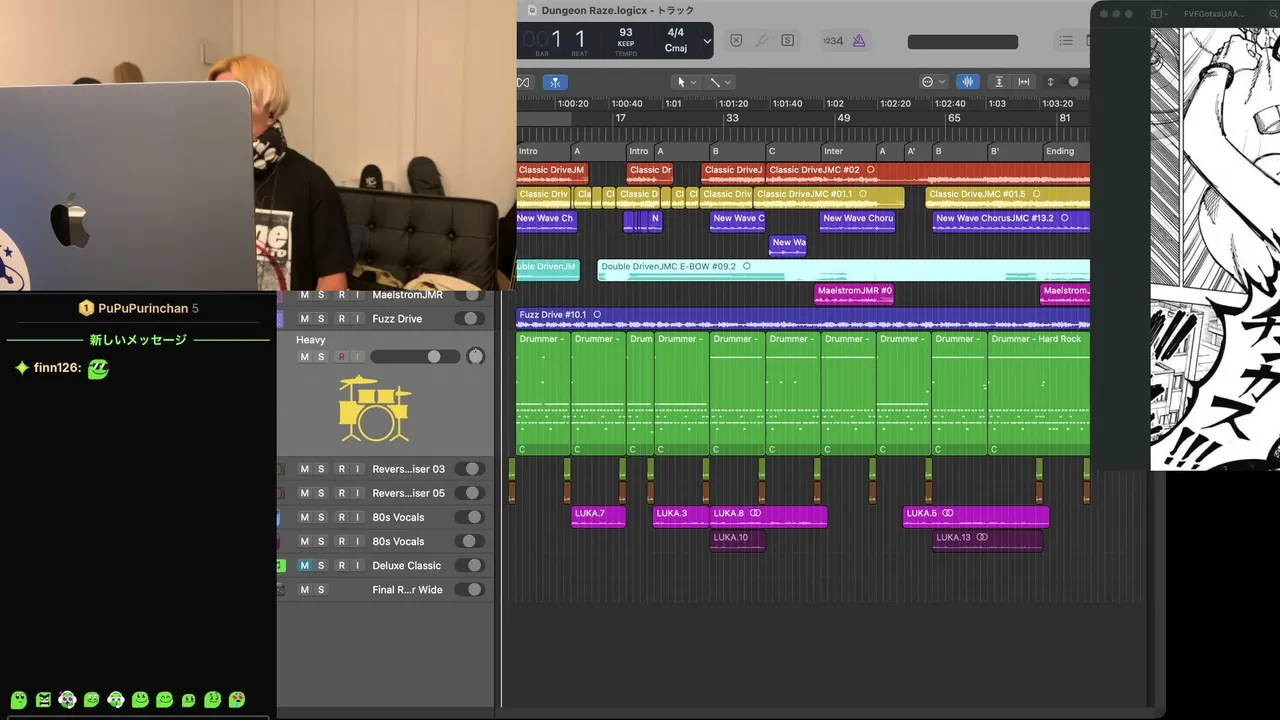The image size is (1280, 720).
Task: Open the tuner
Action: pyautogui.click(x=762, y=41)
